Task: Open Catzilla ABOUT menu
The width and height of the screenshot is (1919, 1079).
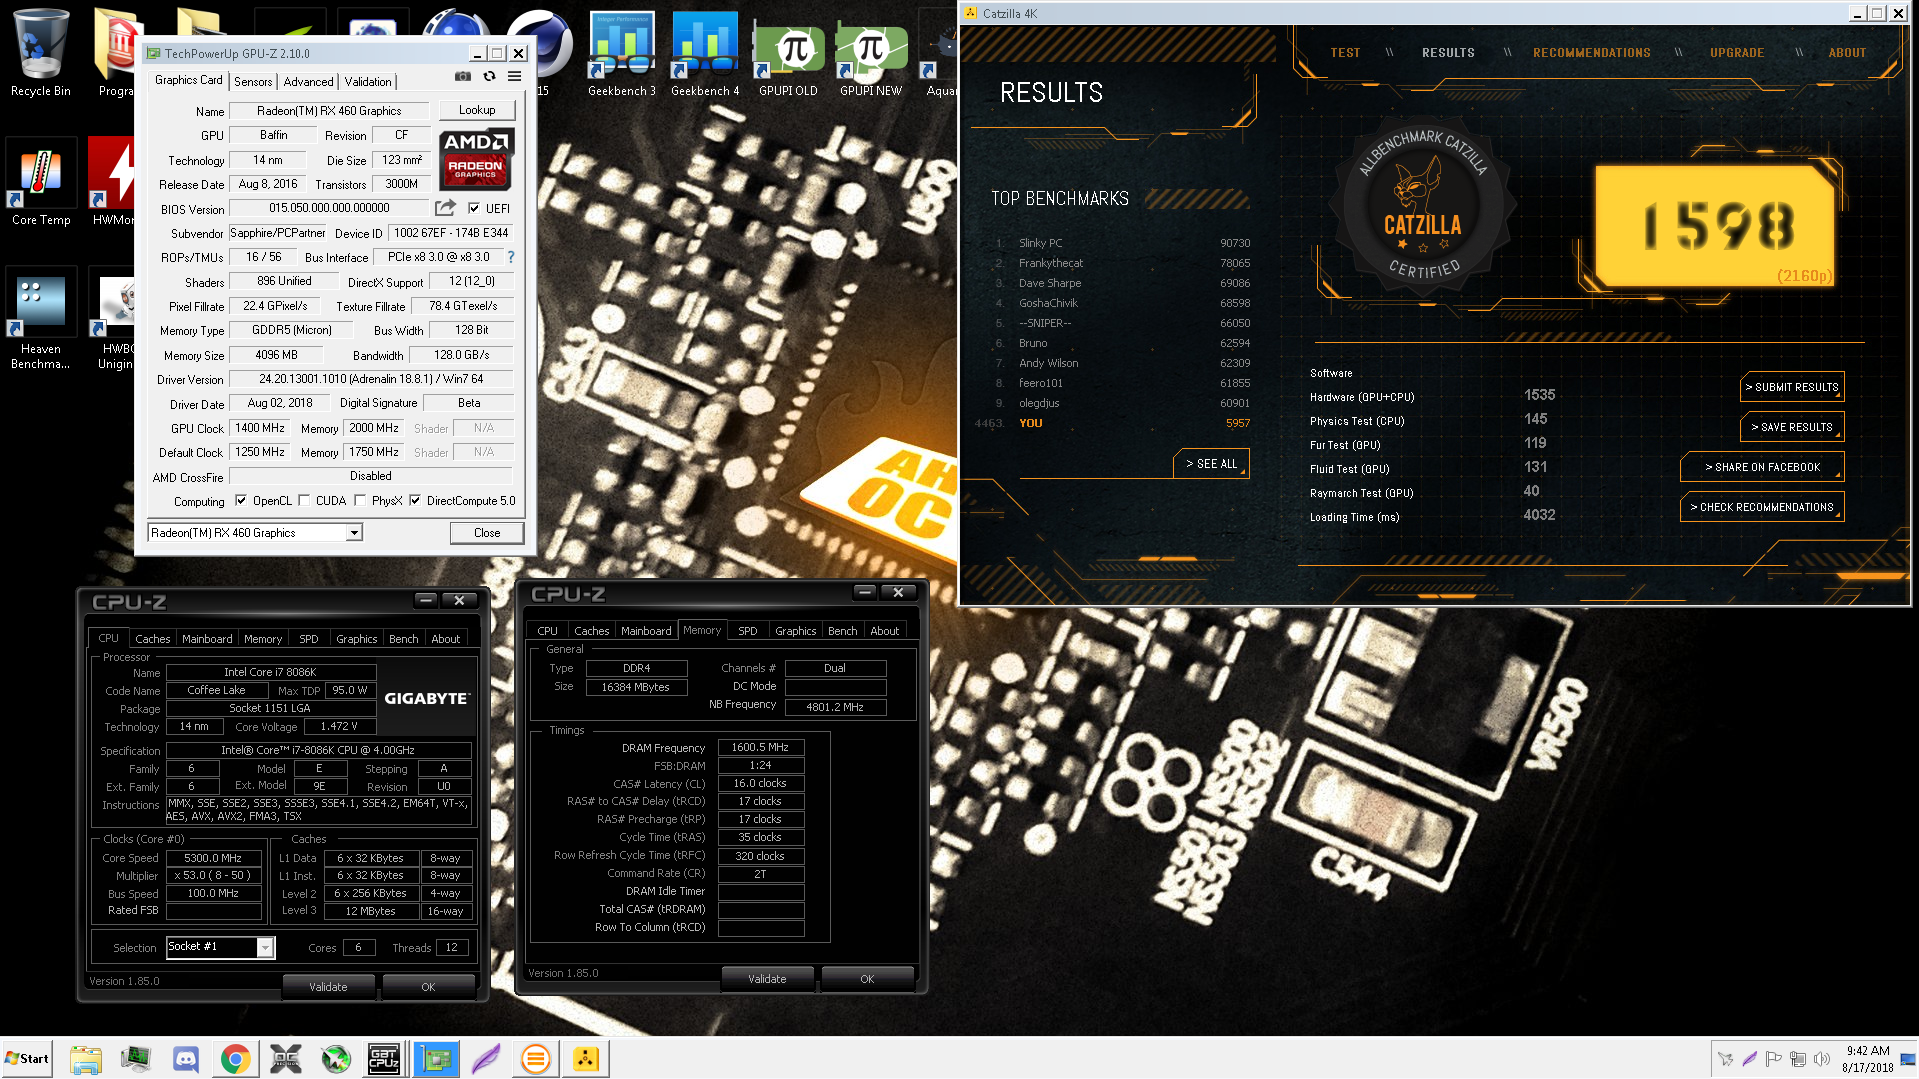Action: pos(1847,53)
